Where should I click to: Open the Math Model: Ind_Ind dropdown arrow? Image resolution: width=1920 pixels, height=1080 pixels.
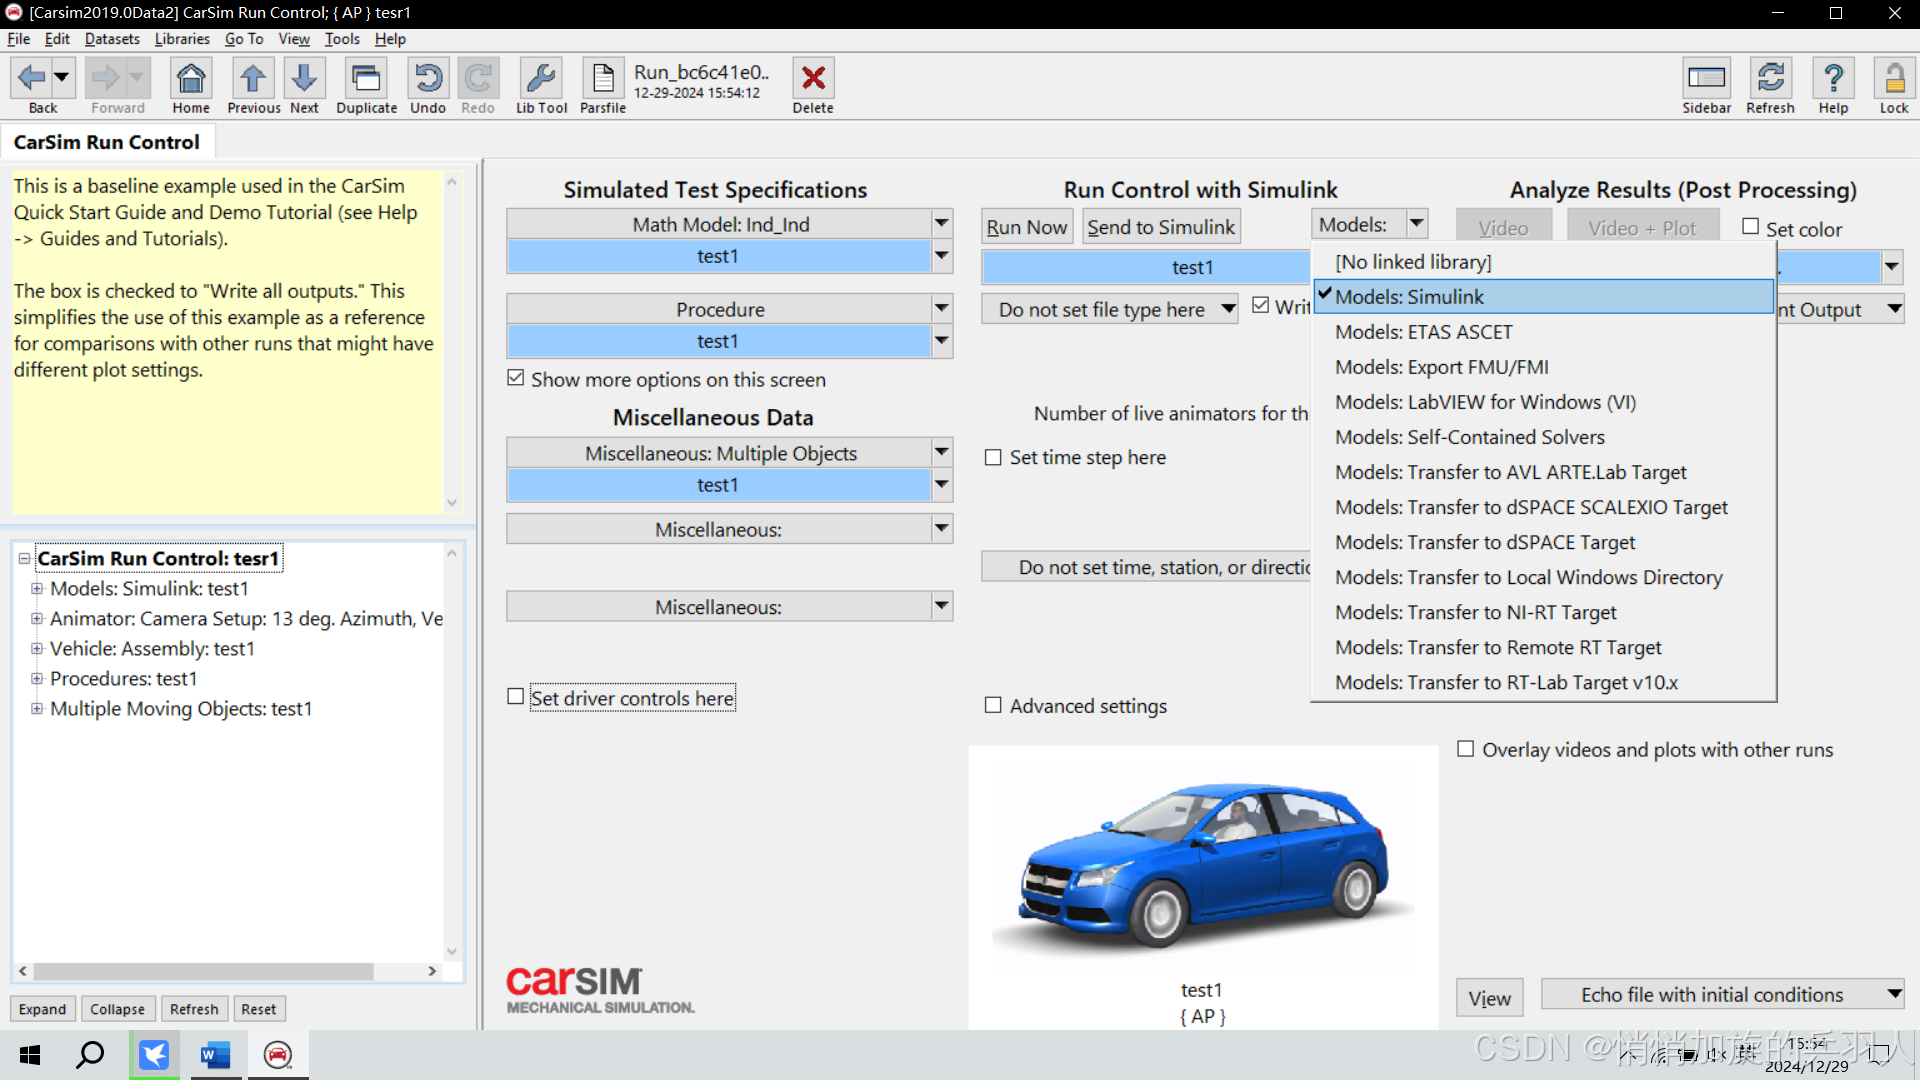click(x=941, y=224)
